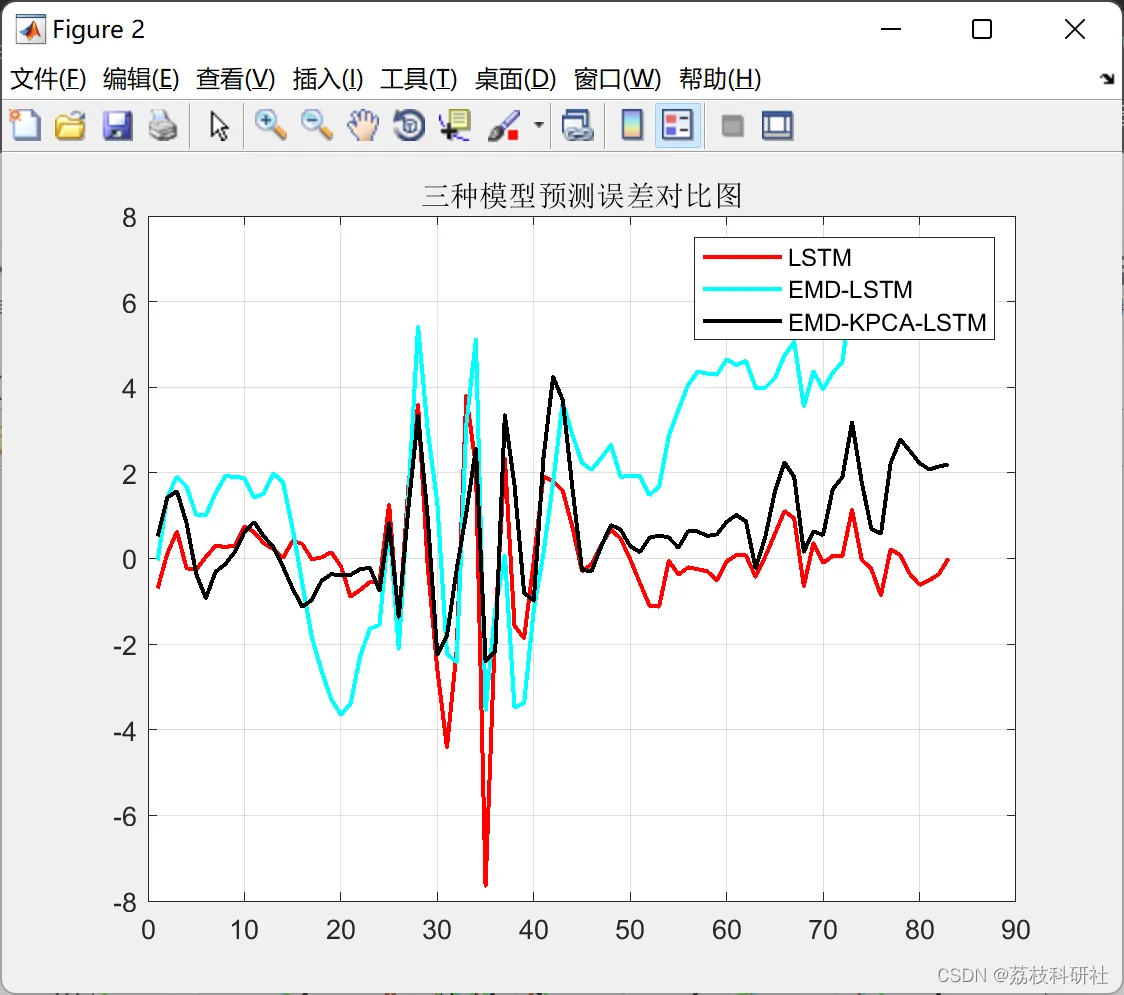Dock the figure via corner arrow
The height and width of the screenshot is (995, 1124).
(1108, 79)
